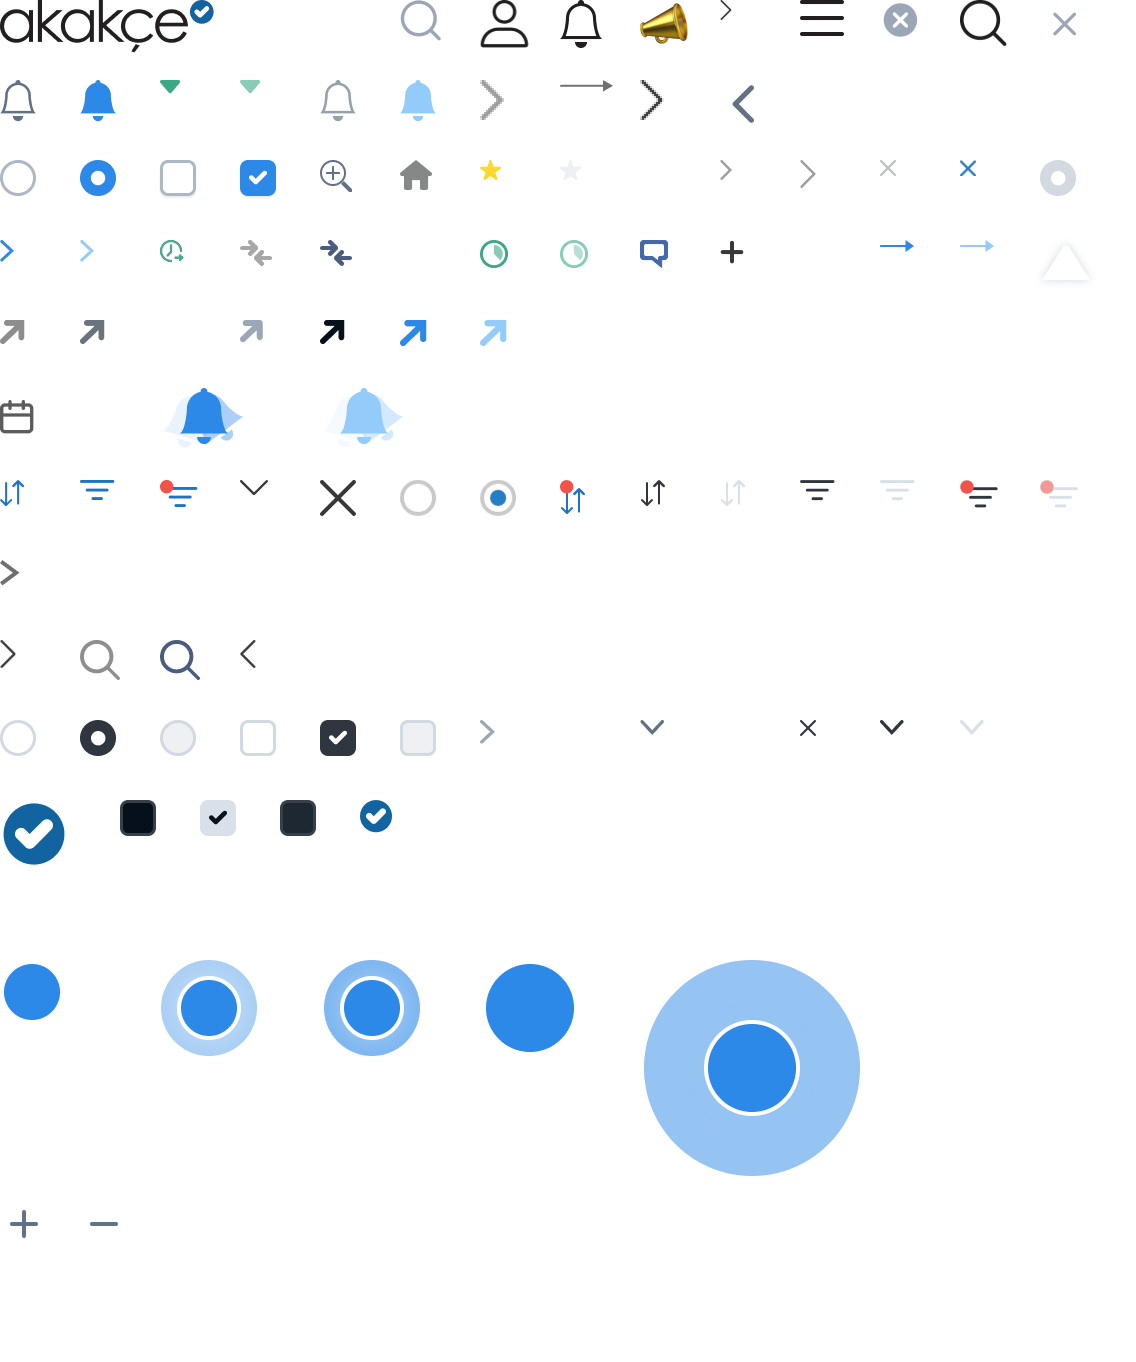Click the small black X icon
This screenshot has width=1136, height=1362.
[x=808, y=728]
